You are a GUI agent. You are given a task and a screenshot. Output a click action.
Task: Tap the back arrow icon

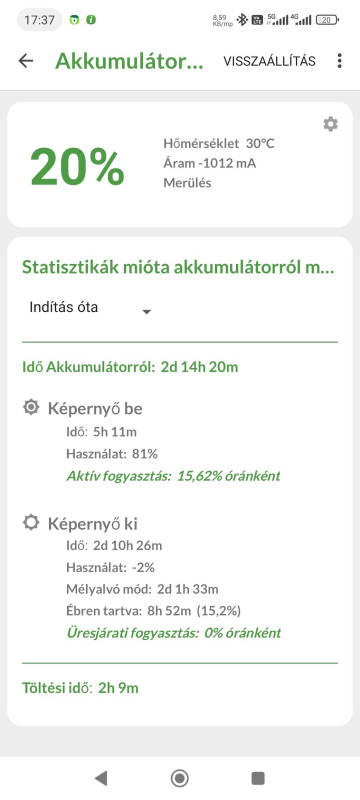[25, 61]
